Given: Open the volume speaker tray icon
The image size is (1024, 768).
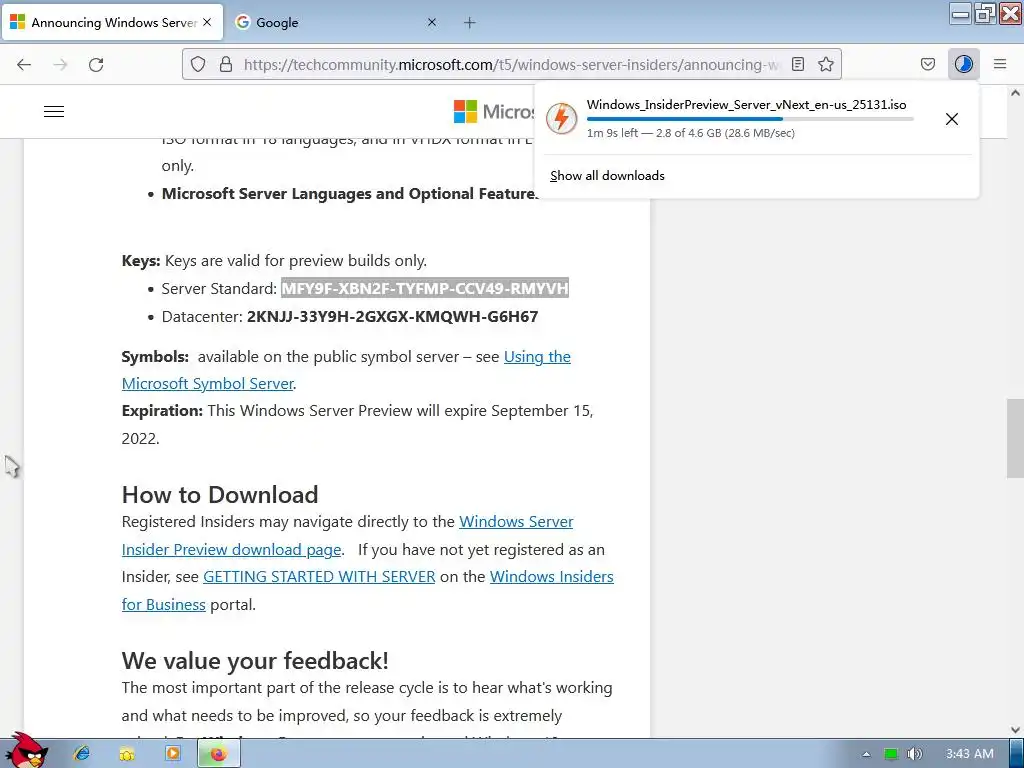Looking at the screenshot, I should (x=914, y=754).
